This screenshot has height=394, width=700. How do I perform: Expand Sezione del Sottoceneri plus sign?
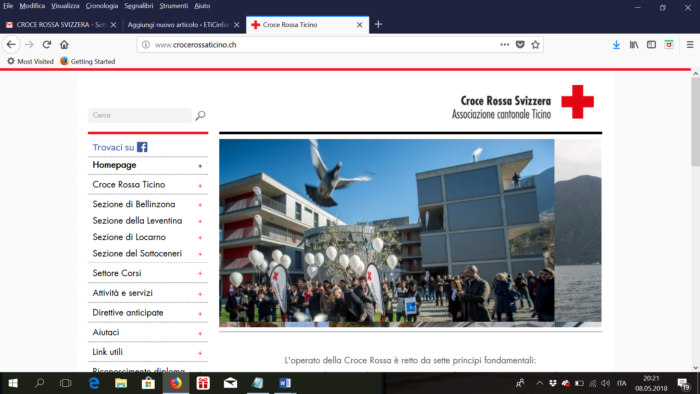(200, 254)
